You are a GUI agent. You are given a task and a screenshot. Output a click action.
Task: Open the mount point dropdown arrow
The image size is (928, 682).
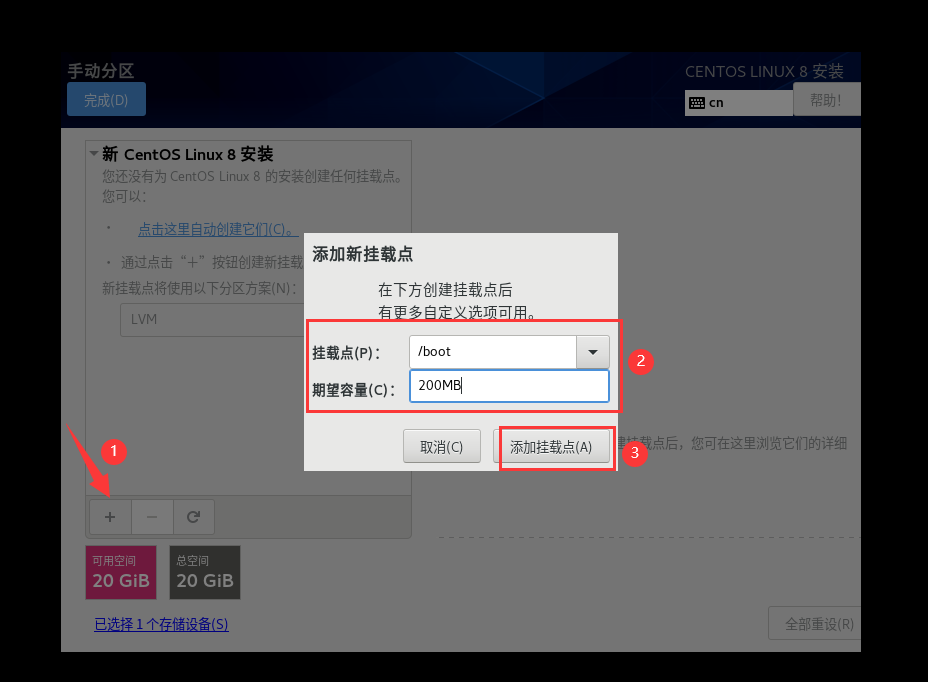[592, 352]
